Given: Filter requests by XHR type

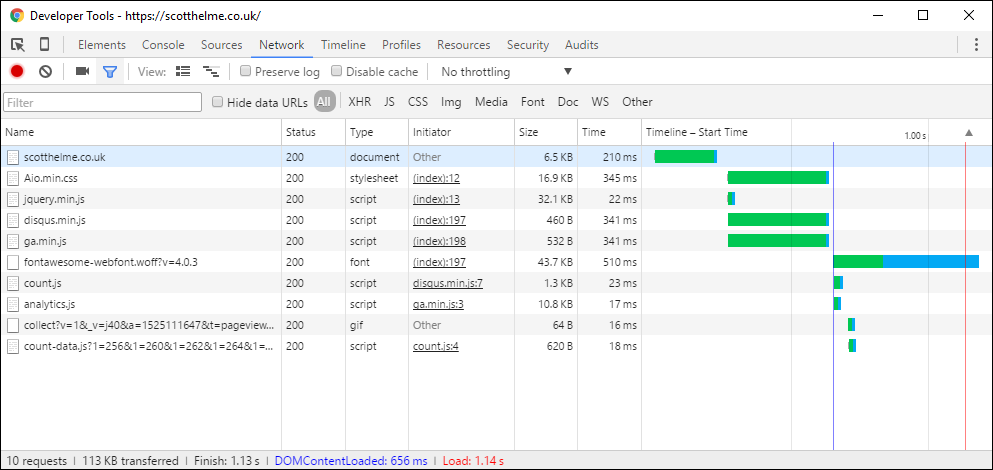Looking at the screenshot, I should point(359,102).
